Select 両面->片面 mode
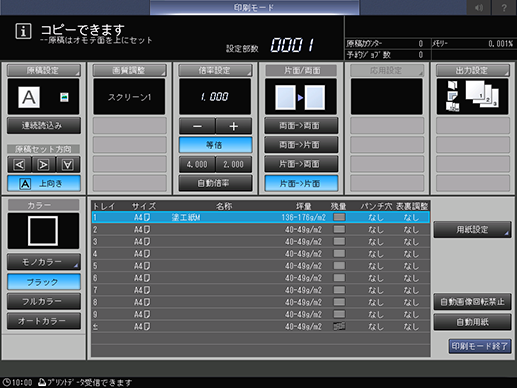The width and height of the screenshot is (517, 388). (x=301, y=145)
